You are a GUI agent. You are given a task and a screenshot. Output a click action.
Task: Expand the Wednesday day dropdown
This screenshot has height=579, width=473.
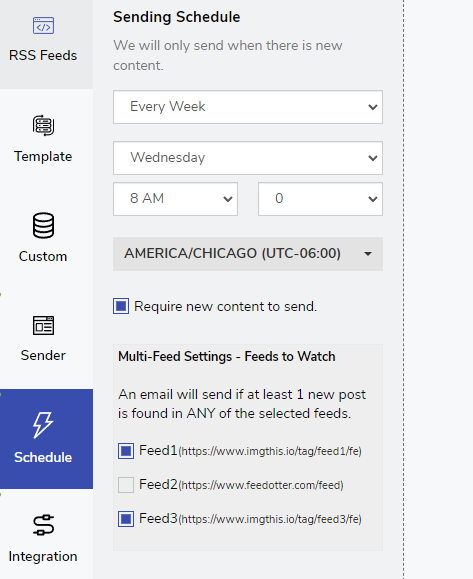coord(248,158)
